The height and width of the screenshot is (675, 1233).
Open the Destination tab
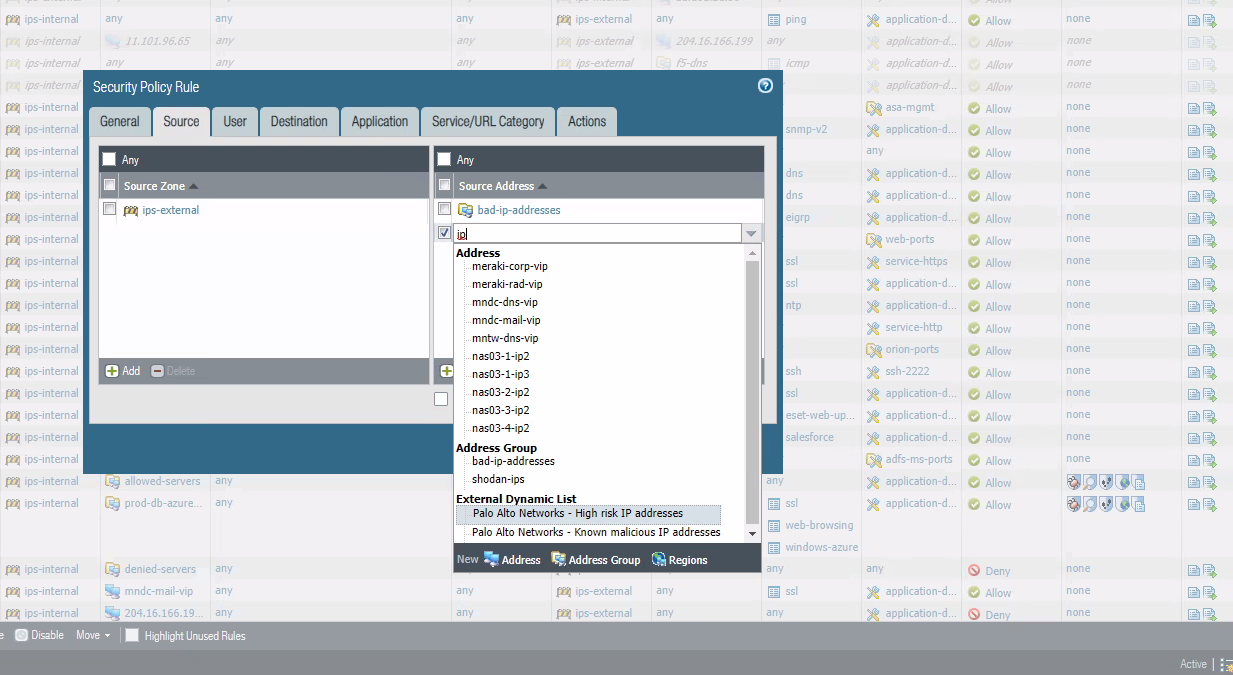coord(299,121)
